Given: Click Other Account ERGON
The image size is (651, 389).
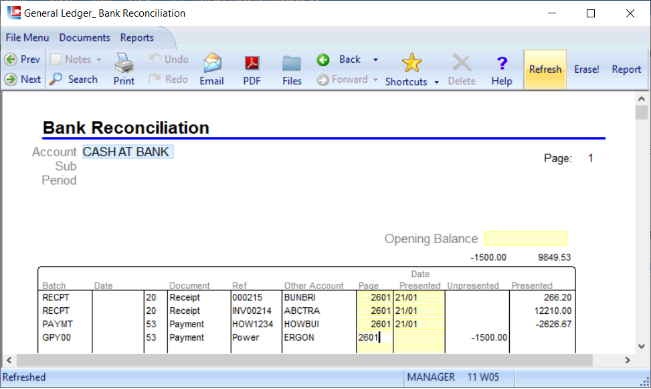Looking at the screenshot, I should click(299, 337).
